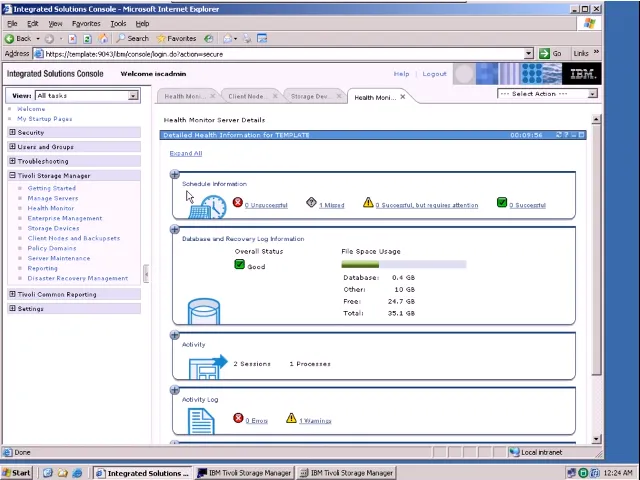Image resolution: width=640 pixels, height=480 pixels.
Task: Collapse the Tivoli Storage Manager section
Action: 12,175
